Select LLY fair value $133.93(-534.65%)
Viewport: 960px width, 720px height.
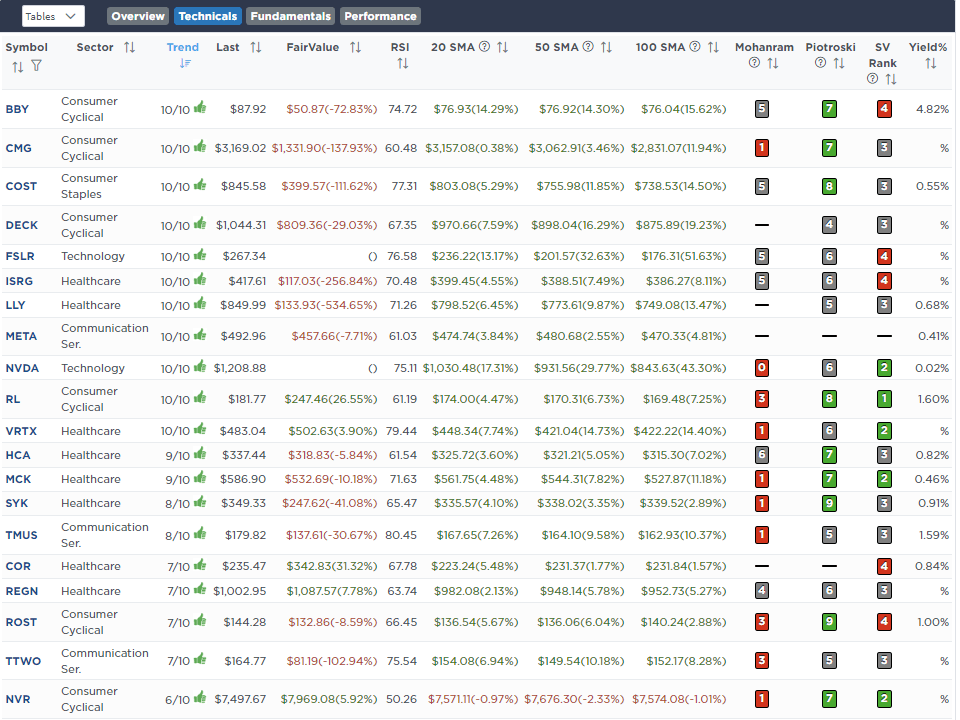(x=326, y=305)
